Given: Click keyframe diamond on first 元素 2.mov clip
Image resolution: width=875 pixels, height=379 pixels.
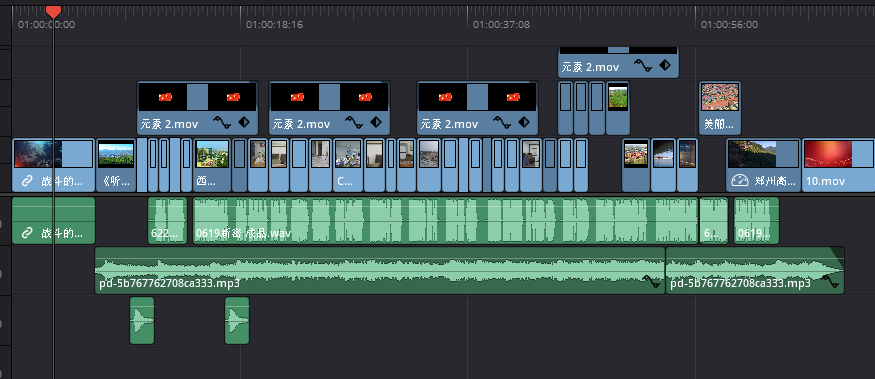Looking at the screenshot, I should click(x=244, y=122).
